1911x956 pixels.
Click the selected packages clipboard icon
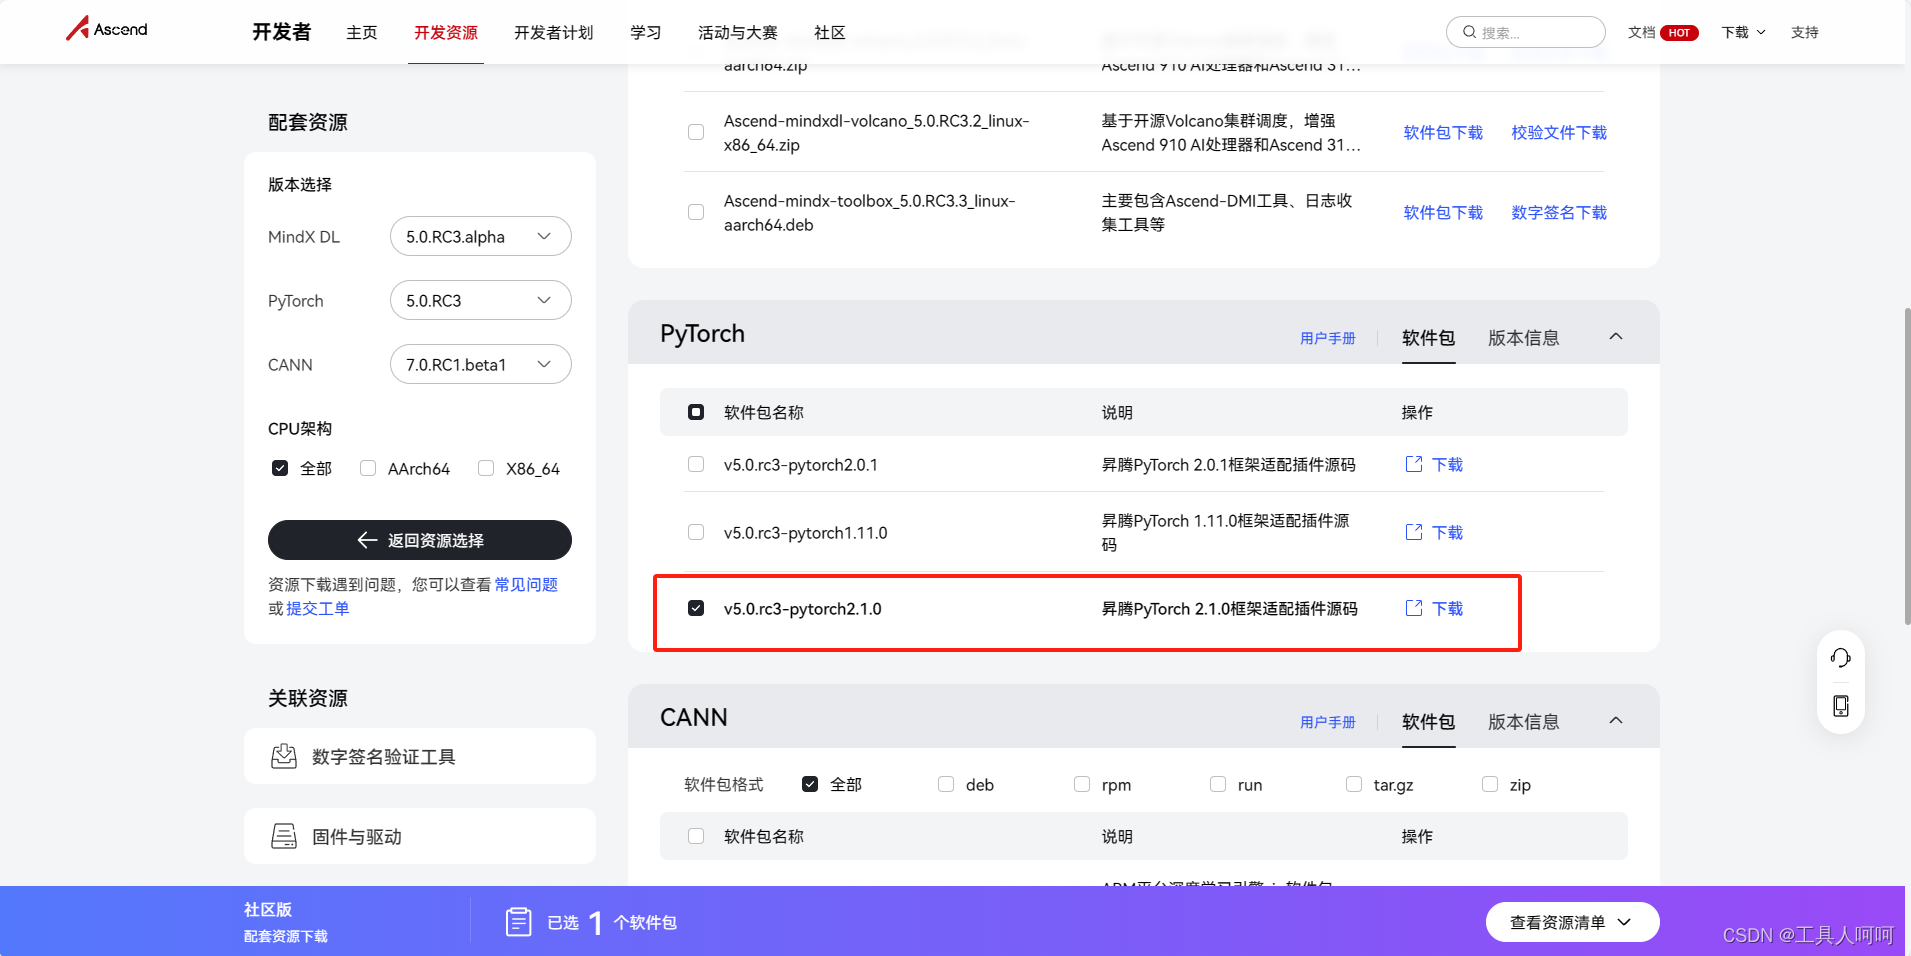coord(518,922)
